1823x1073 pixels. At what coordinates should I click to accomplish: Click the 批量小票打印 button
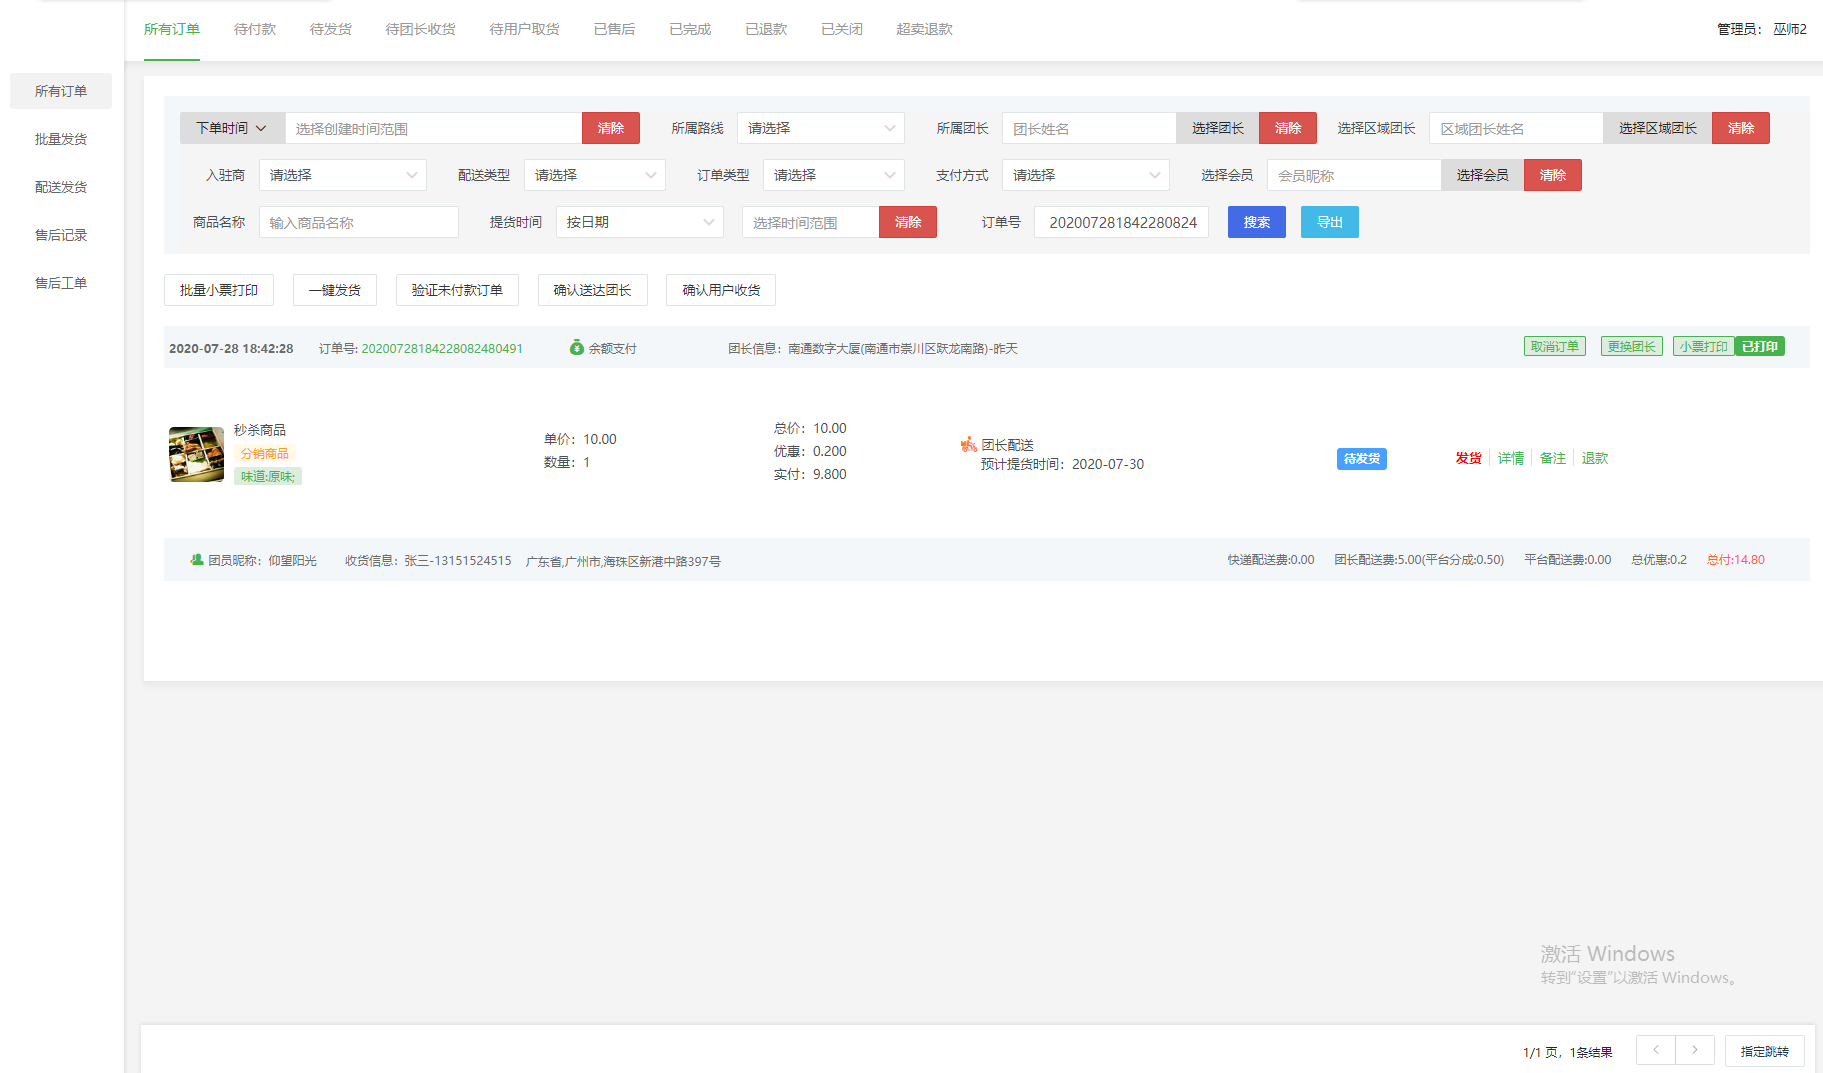[218, 290]
